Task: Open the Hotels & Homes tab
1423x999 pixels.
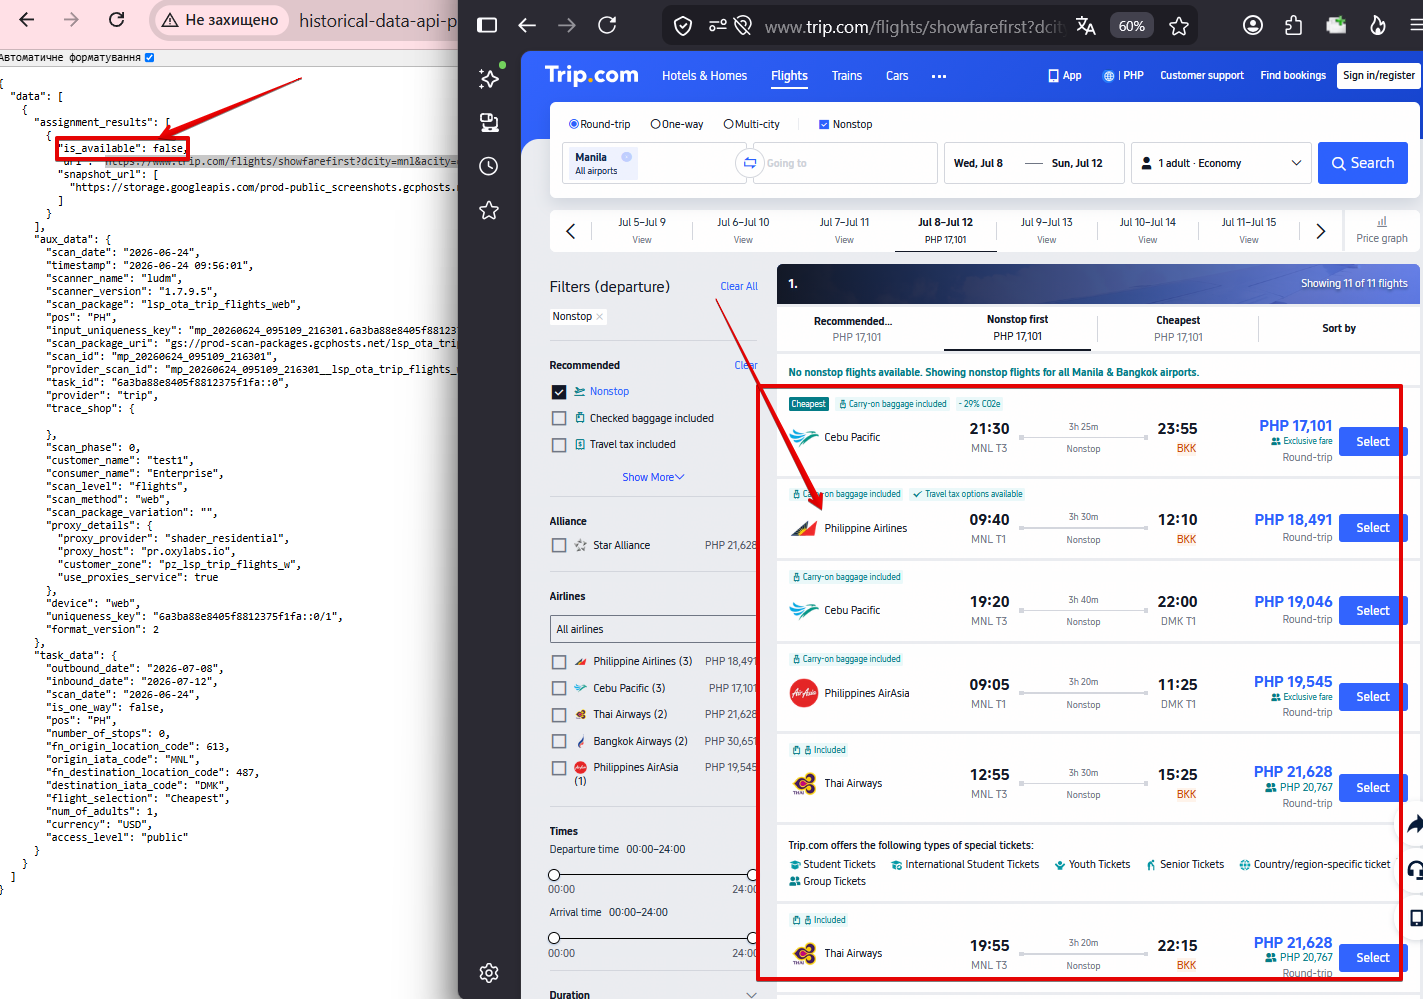Action: coord(704,76)
